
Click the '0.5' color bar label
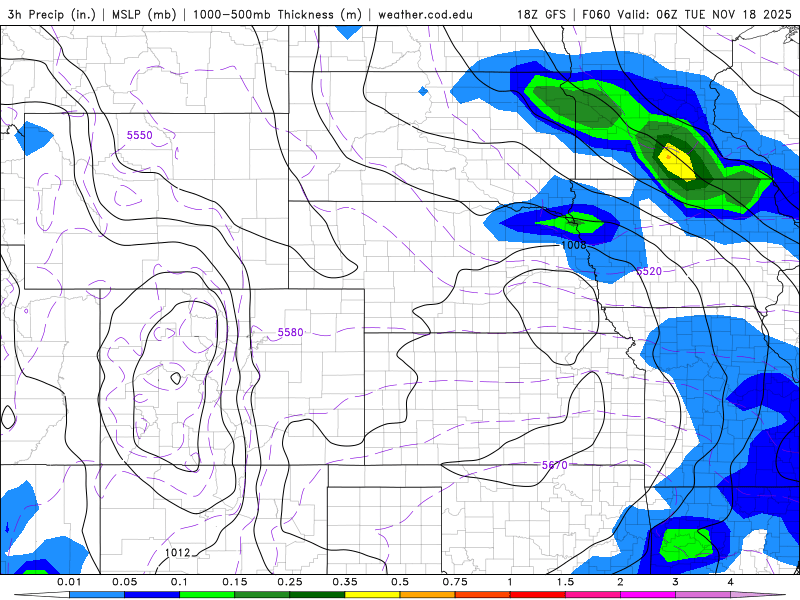400,582
